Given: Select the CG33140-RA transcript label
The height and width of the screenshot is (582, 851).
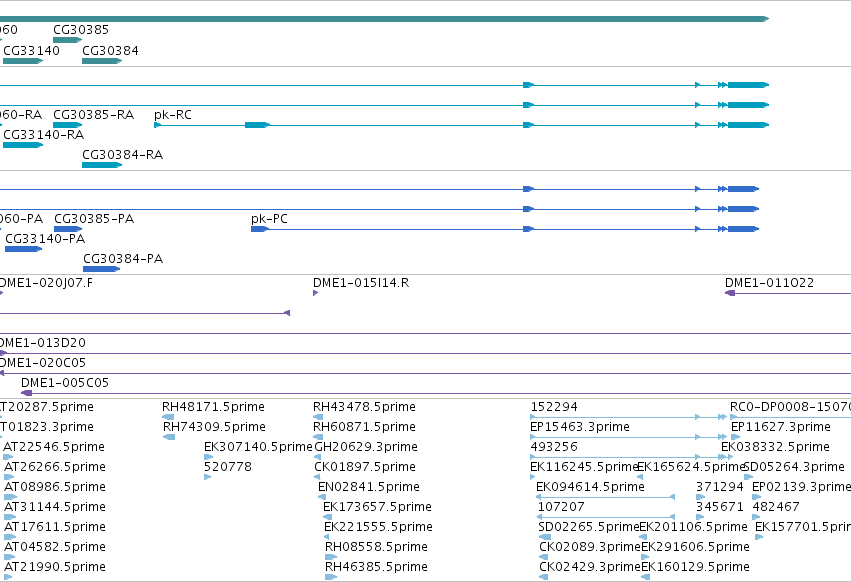Looking at the screenshot, I should click(43, 135).
